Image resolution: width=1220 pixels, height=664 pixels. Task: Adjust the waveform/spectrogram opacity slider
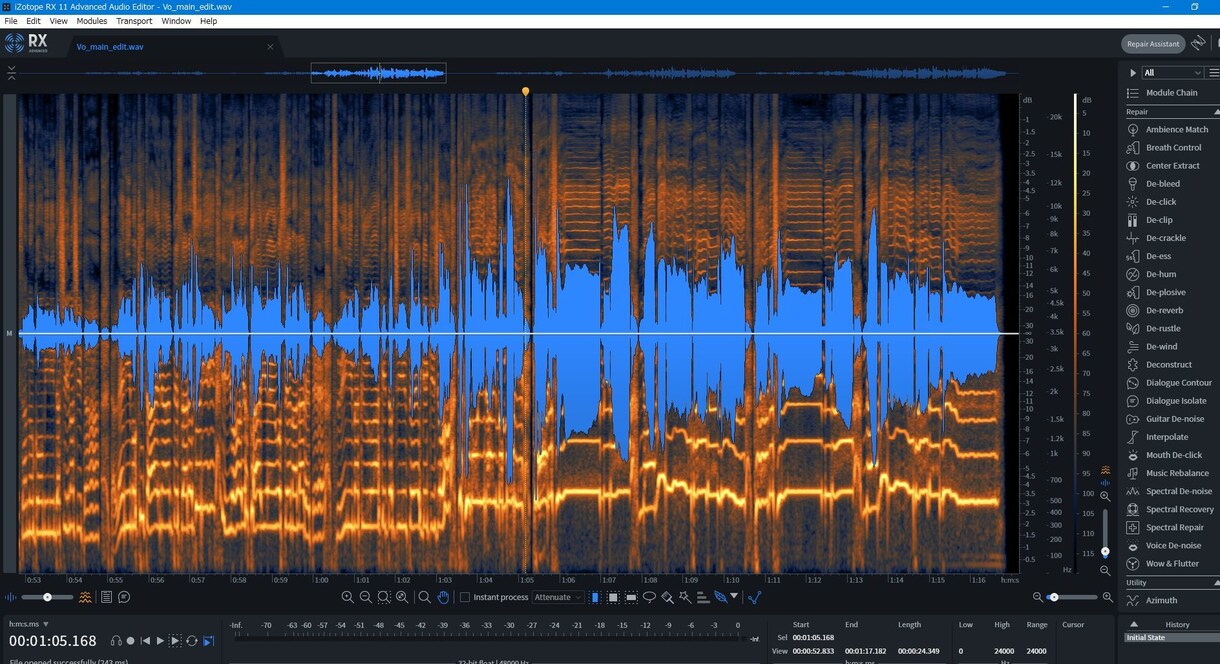[47, 597]
